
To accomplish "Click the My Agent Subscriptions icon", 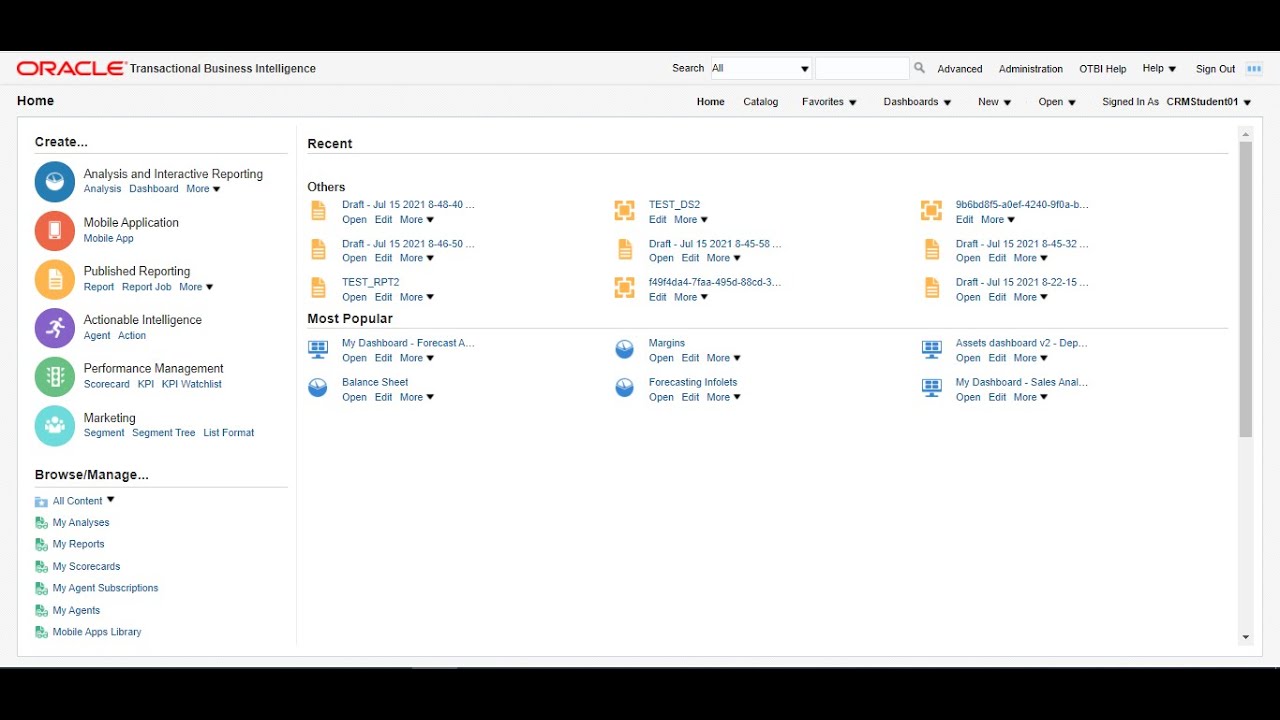I will coord(41,589).
